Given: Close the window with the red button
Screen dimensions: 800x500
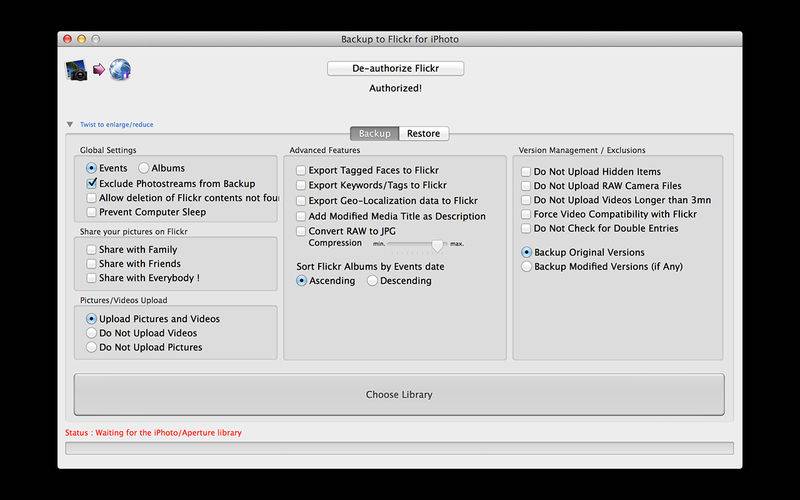Looking at the screenshot, I should coord(67,39).
